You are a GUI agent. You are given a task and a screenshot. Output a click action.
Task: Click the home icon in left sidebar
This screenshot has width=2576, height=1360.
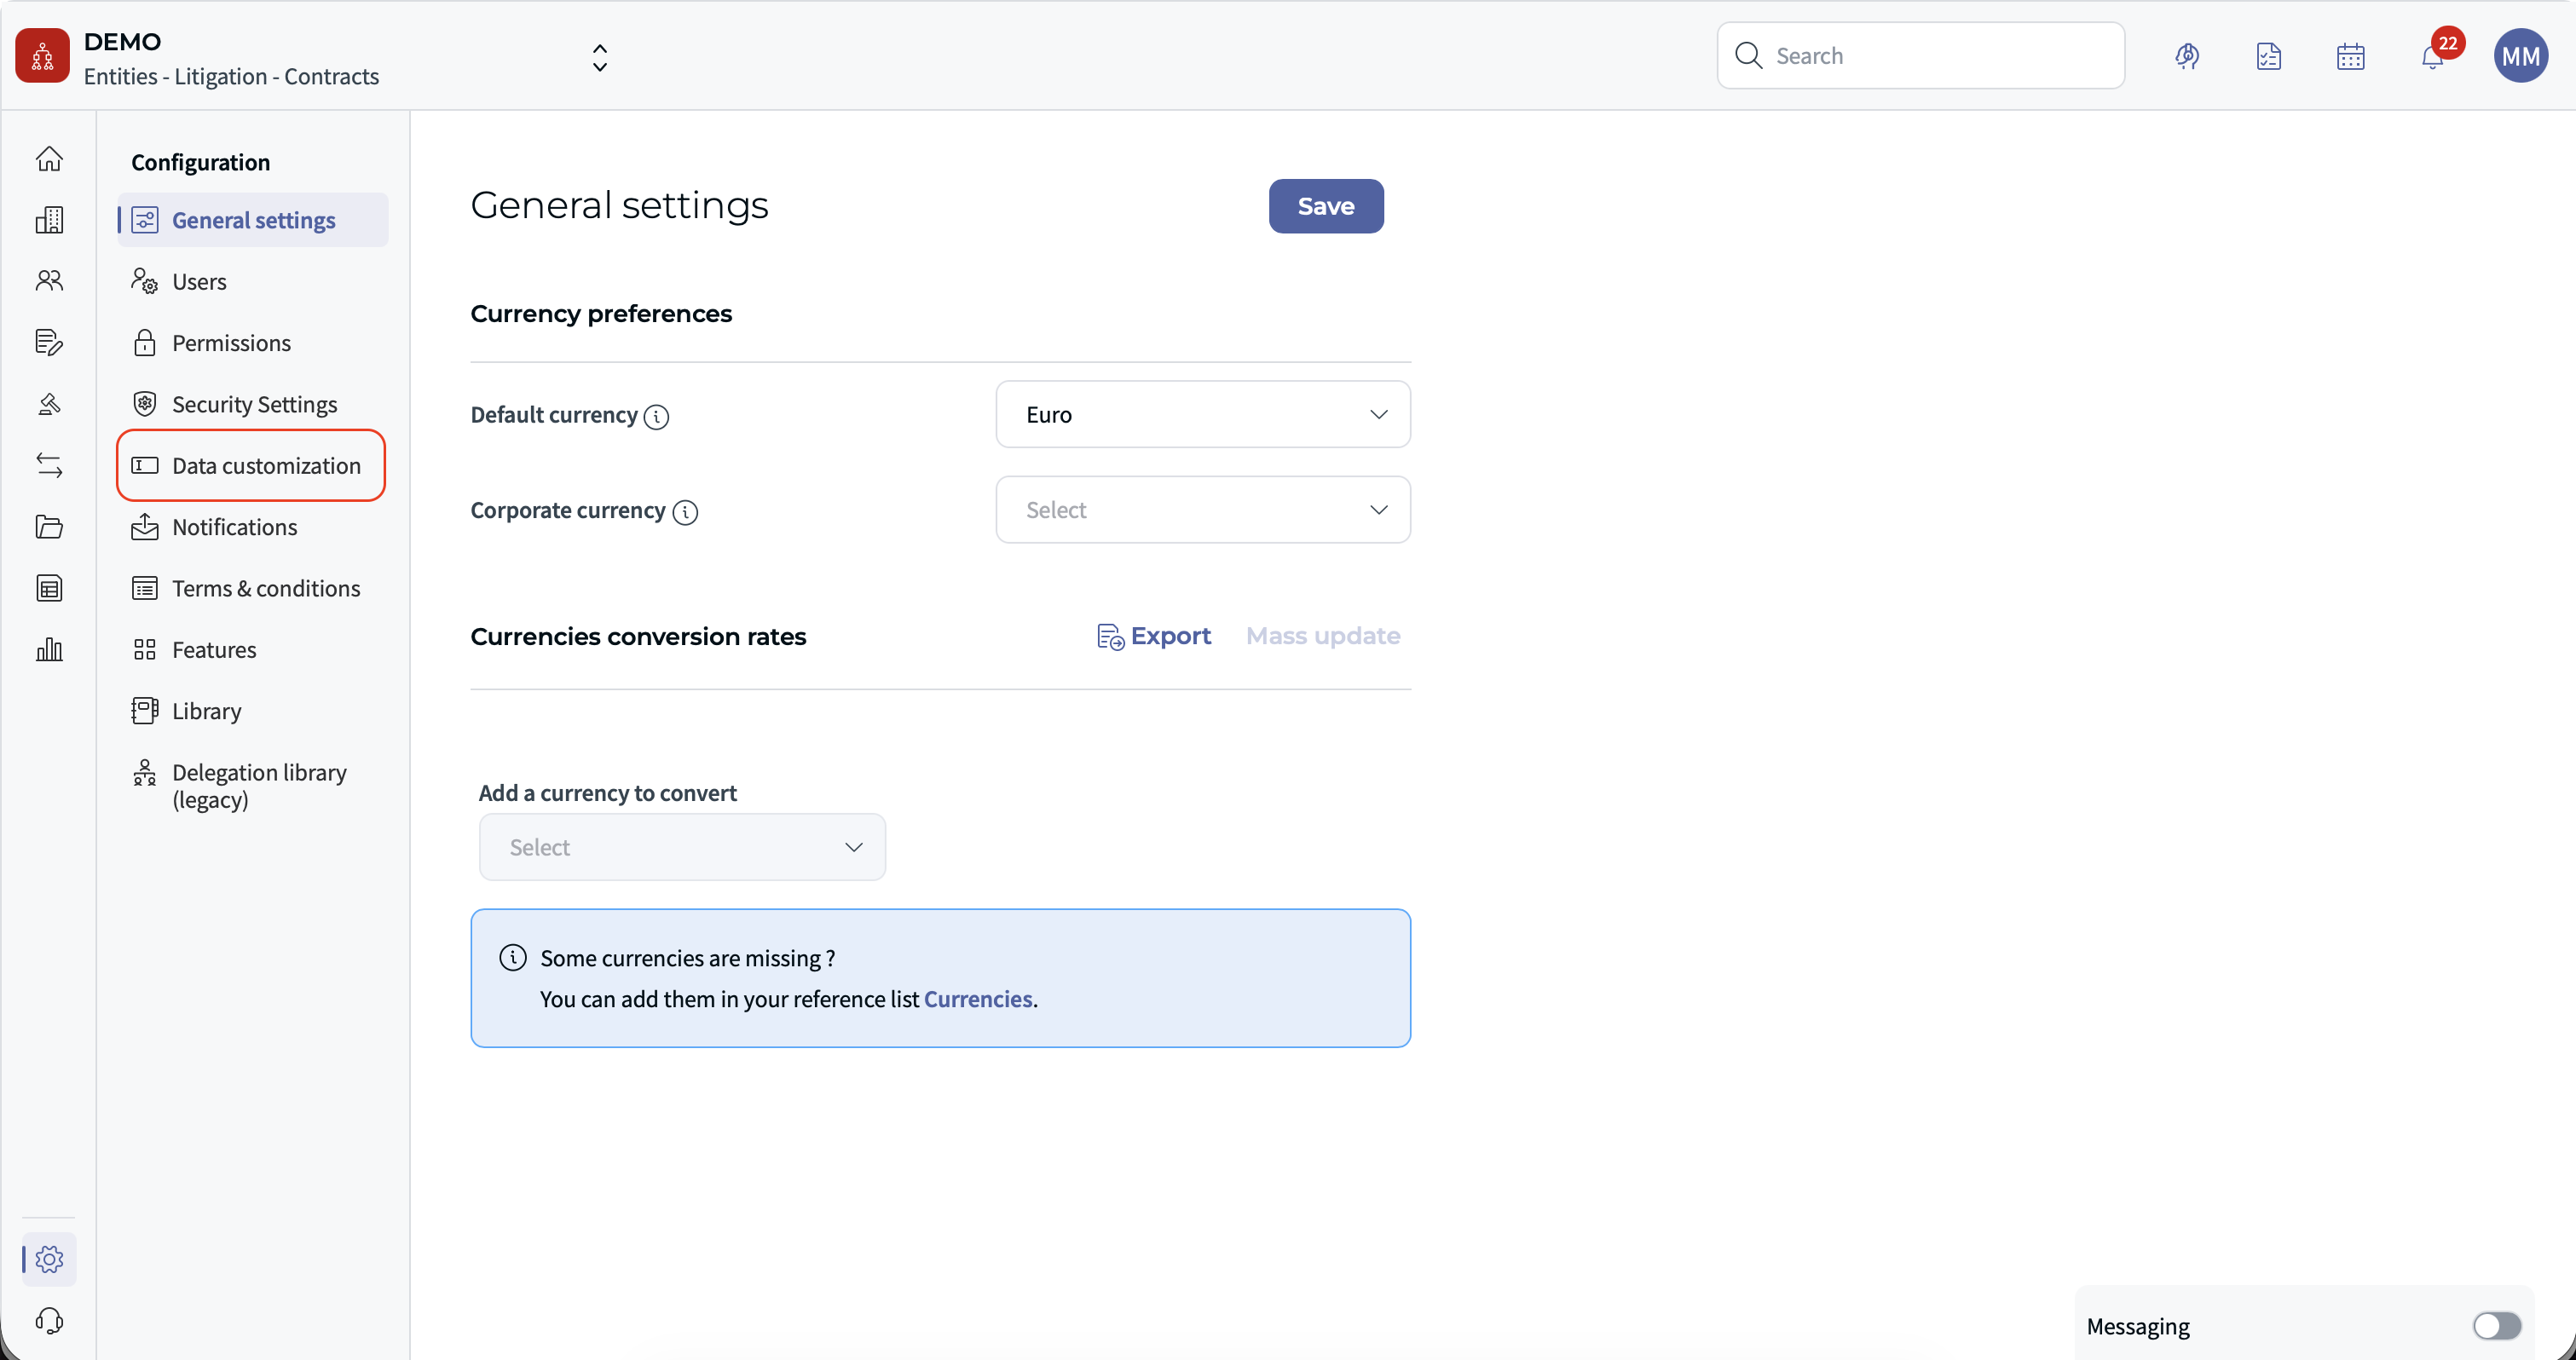pyautogui.click(x=49, y=159)
